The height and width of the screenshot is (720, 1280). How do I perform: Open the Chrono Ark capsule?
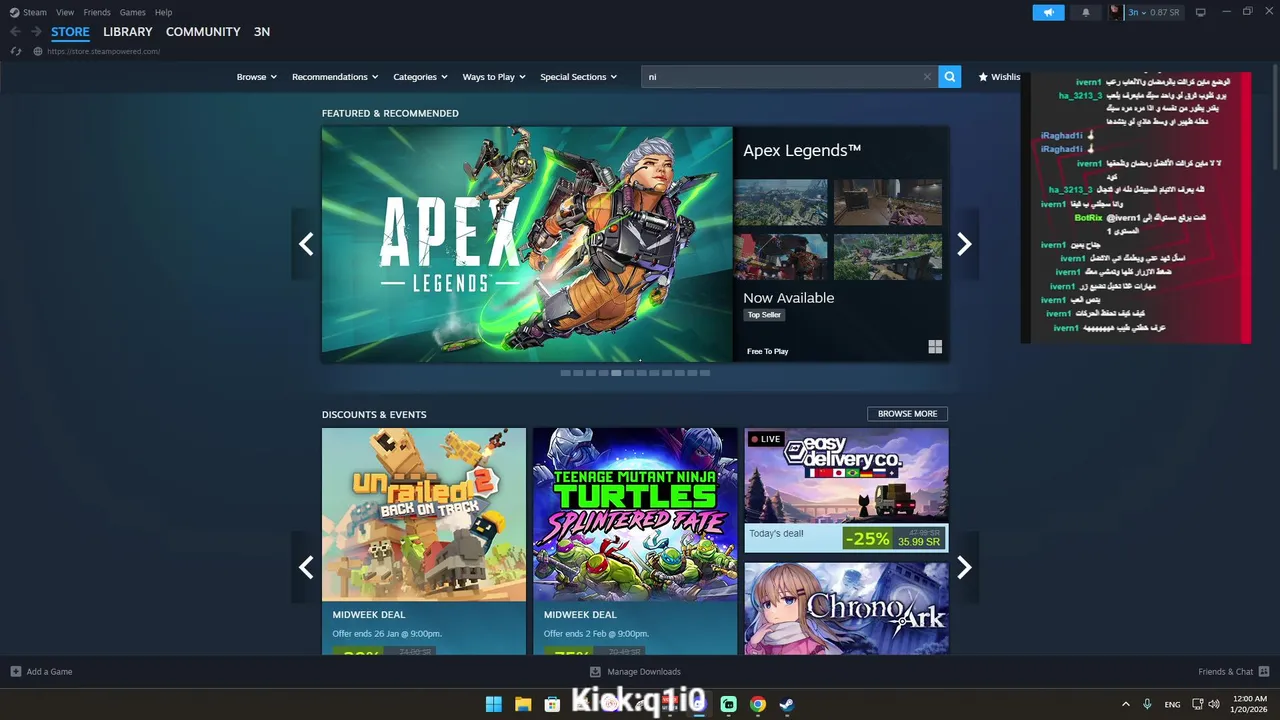pos(846,608)
